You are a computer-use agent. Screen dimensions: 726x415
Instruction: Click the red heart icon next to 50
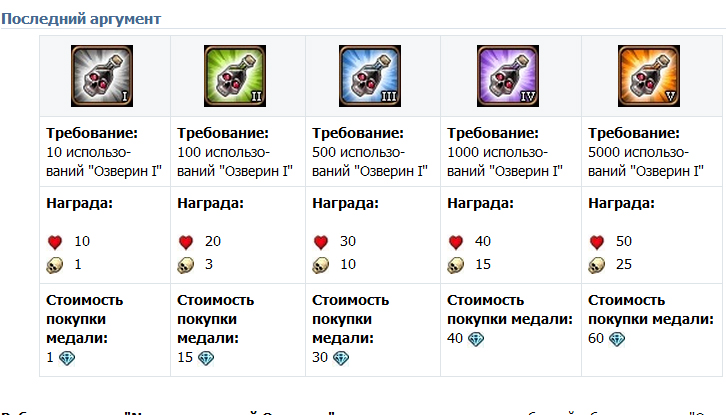(x=597, y=242)
